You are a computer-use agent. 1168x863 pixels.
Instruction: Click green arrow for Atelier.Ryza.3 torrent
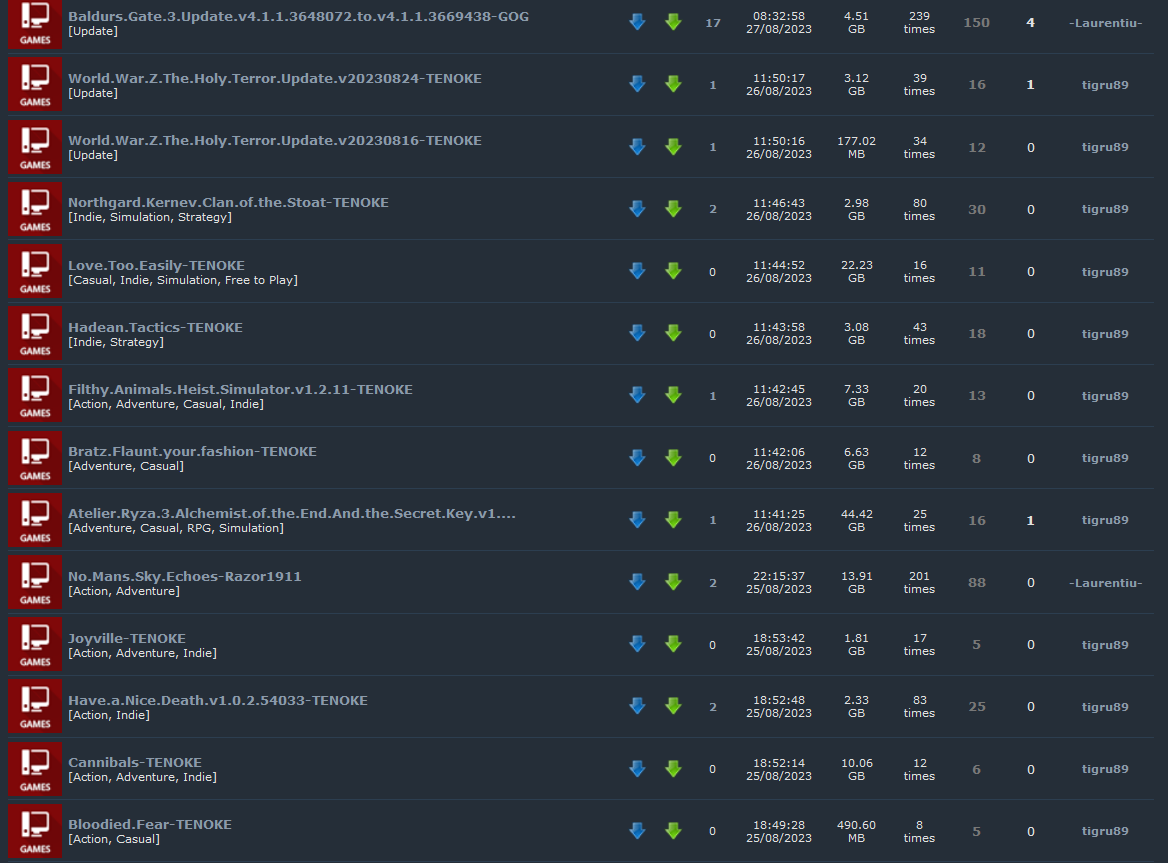[x=673, y=520]
